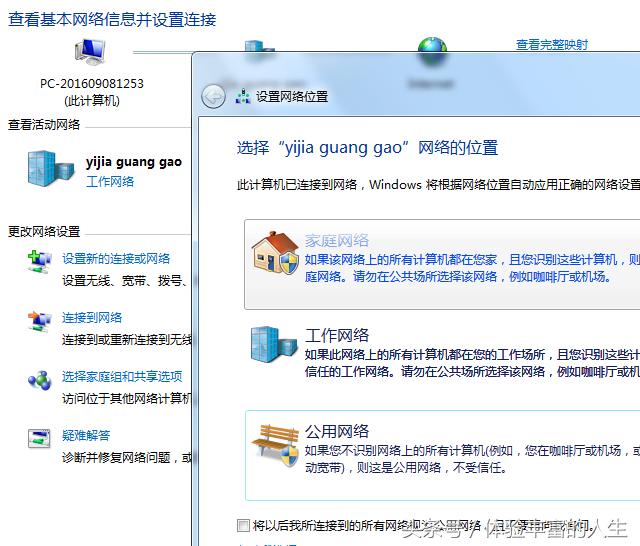Choose the 家庭网络 title text

(337, 240)
